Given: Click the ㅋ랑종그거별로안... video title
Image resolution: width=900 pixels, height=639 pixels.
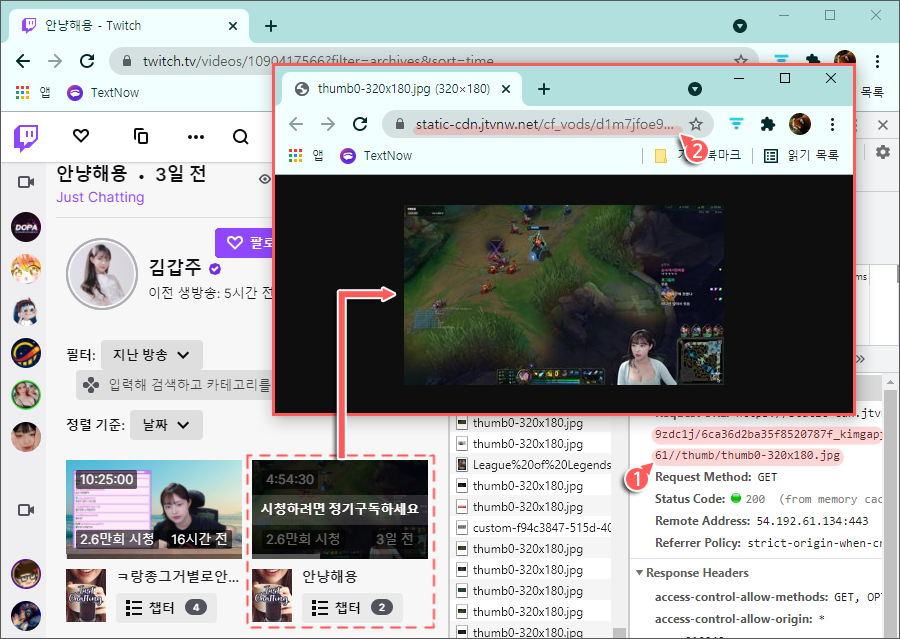Looking at the screenshot, I should tap(177, 576).
